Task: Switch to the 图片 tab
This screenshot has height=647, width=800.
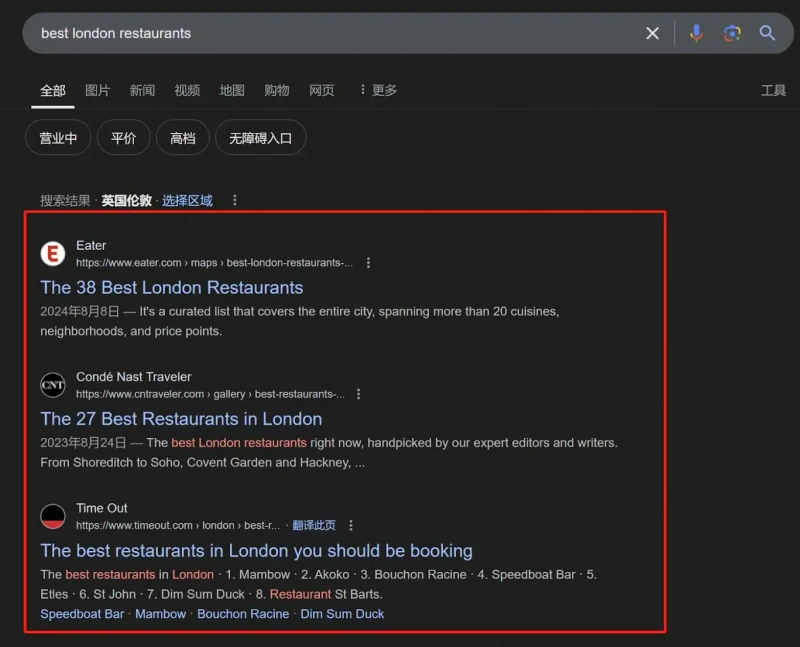Action: click(97, 91)
